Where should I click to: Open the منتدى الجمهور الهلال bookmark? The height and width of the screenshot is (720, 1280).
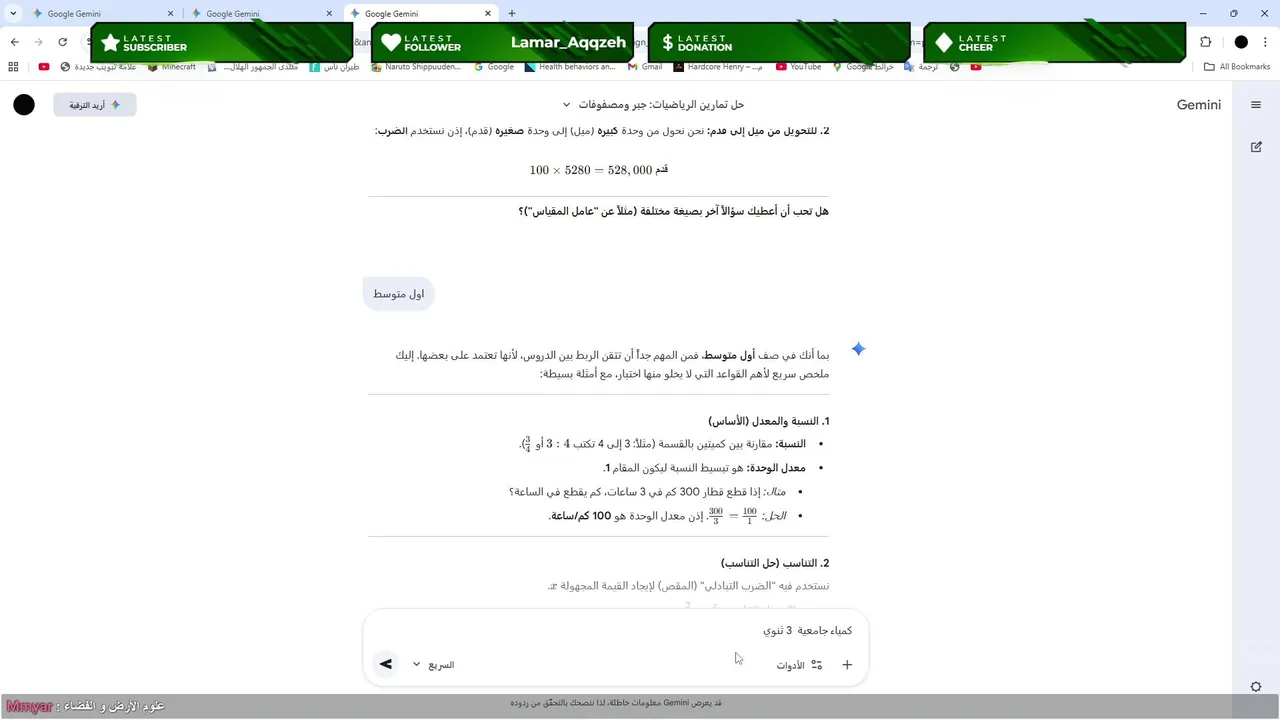254,67
